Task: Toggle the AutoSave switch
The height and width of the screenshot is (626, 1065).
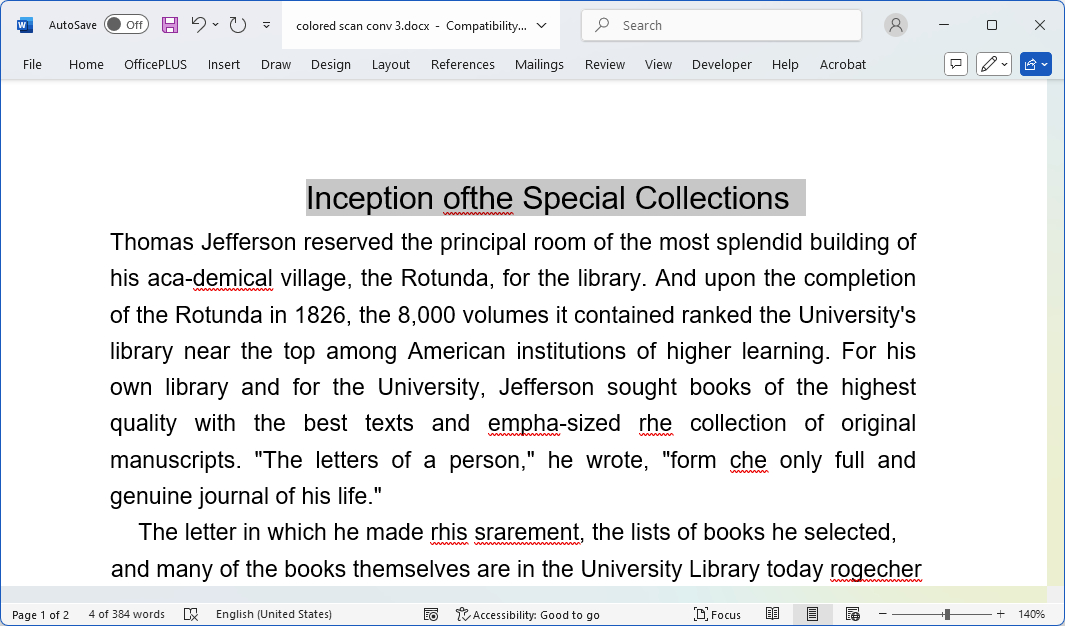Action: 126,25
